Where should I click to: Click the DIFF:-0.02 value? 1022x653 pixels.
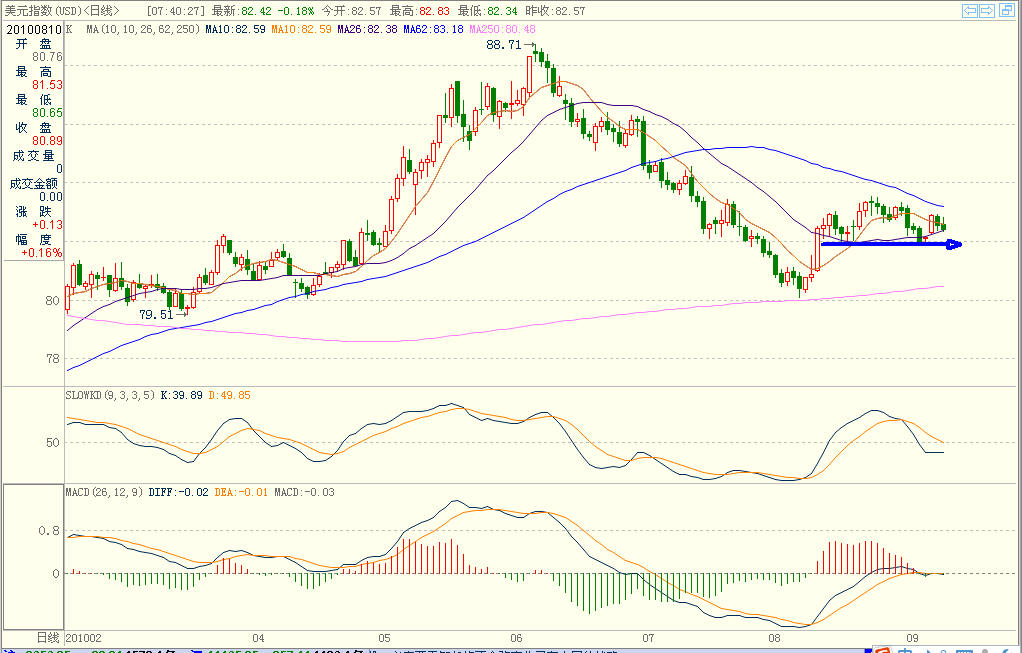(179, 492)
